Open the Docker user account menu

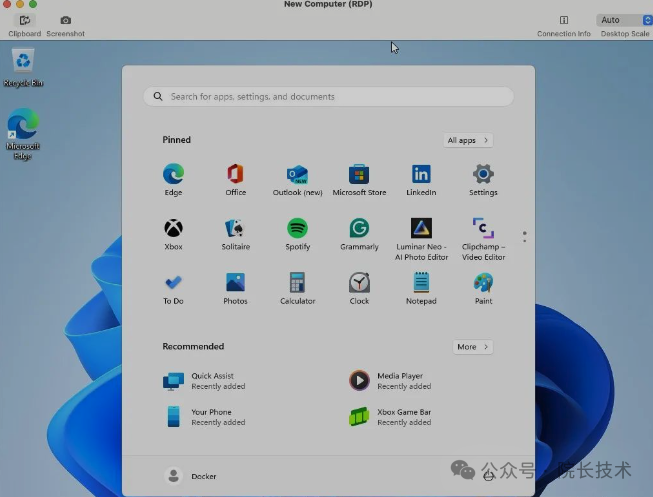coord(190,476)
